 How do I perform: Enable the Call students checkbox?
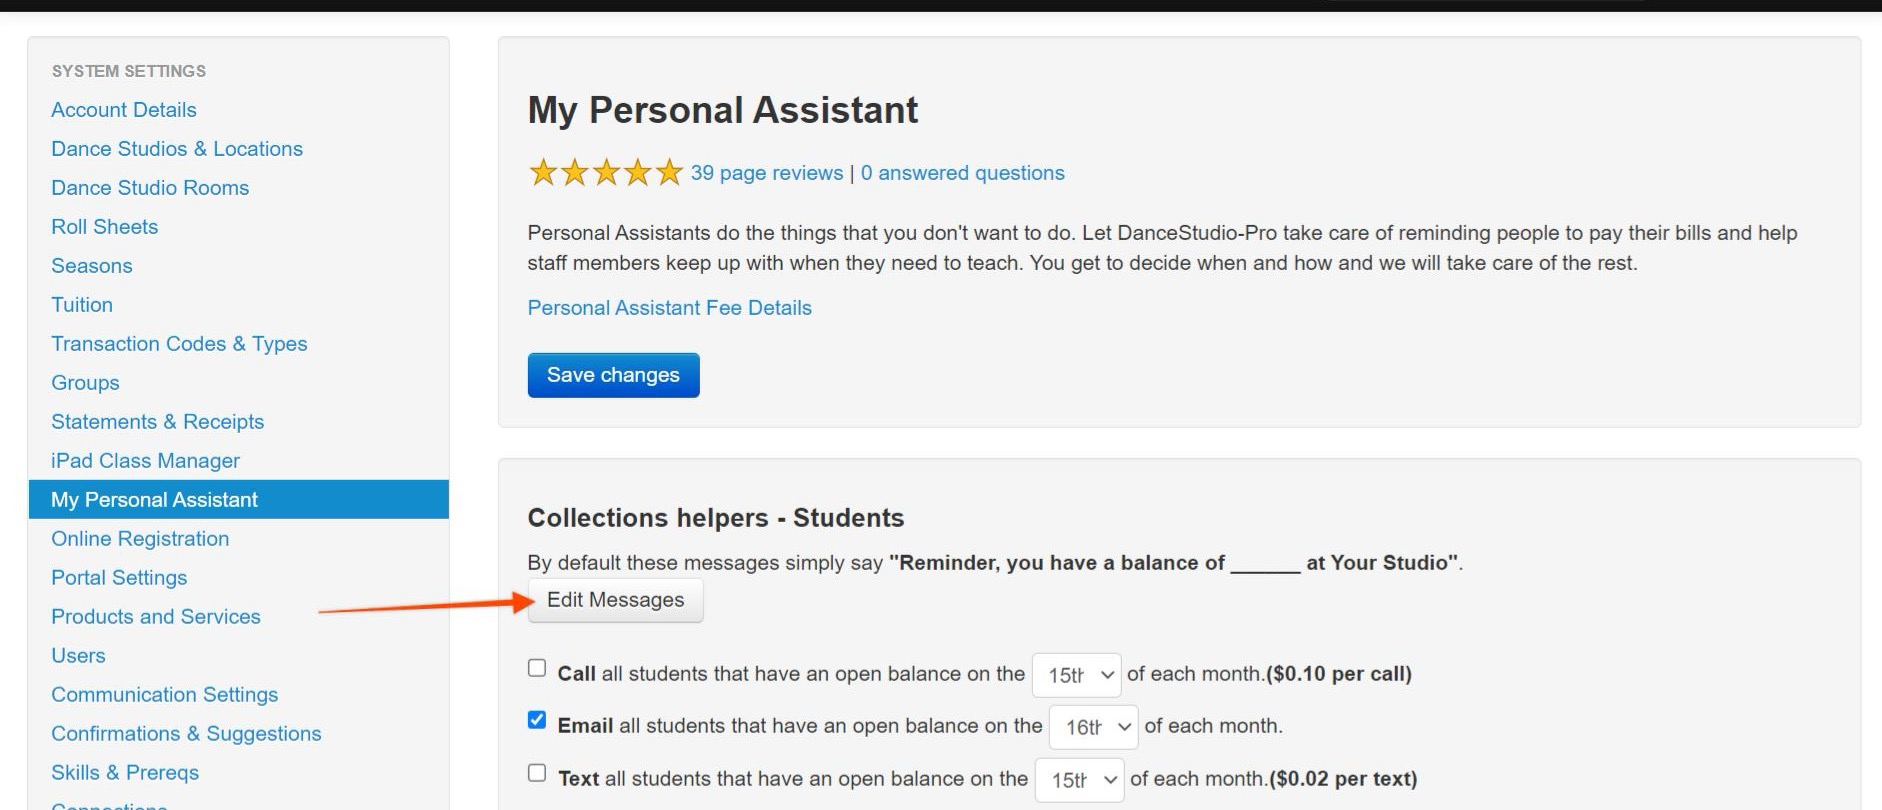(x=537, y=668)
